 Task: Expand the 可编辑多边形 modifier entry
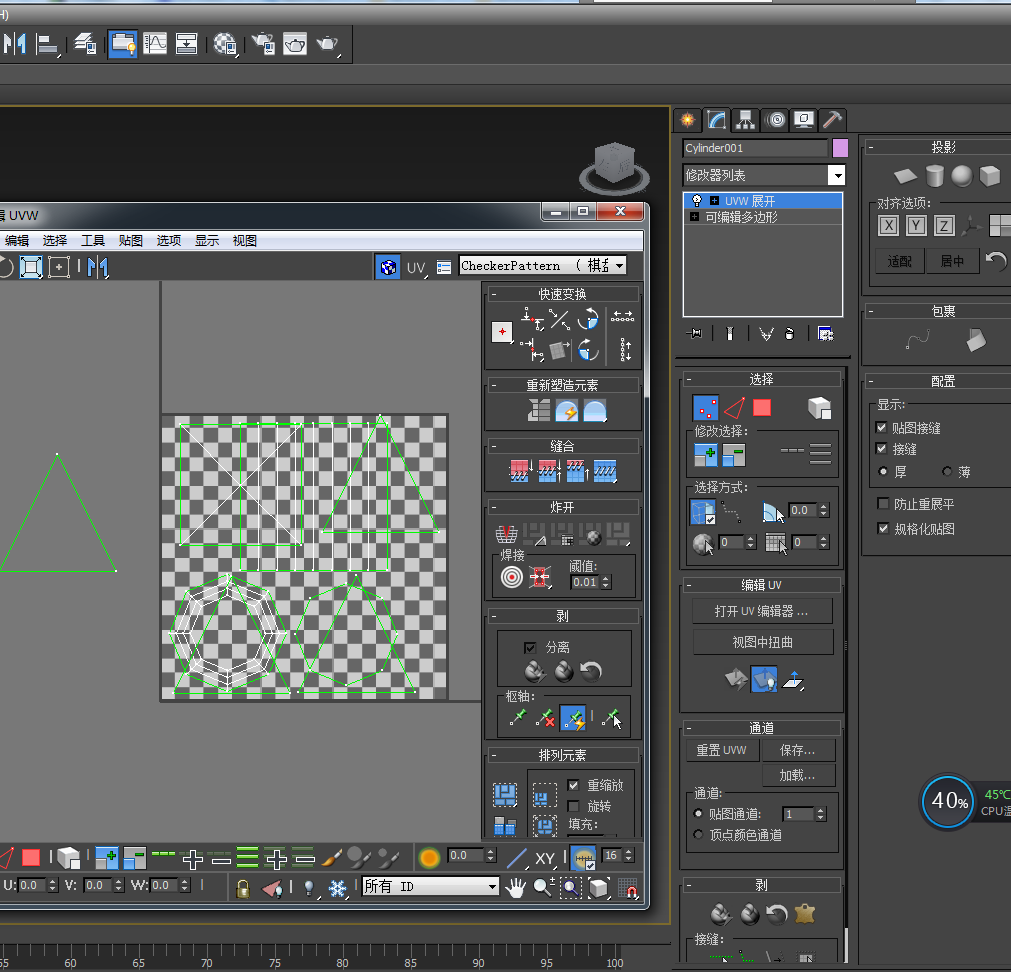(695, 217)
